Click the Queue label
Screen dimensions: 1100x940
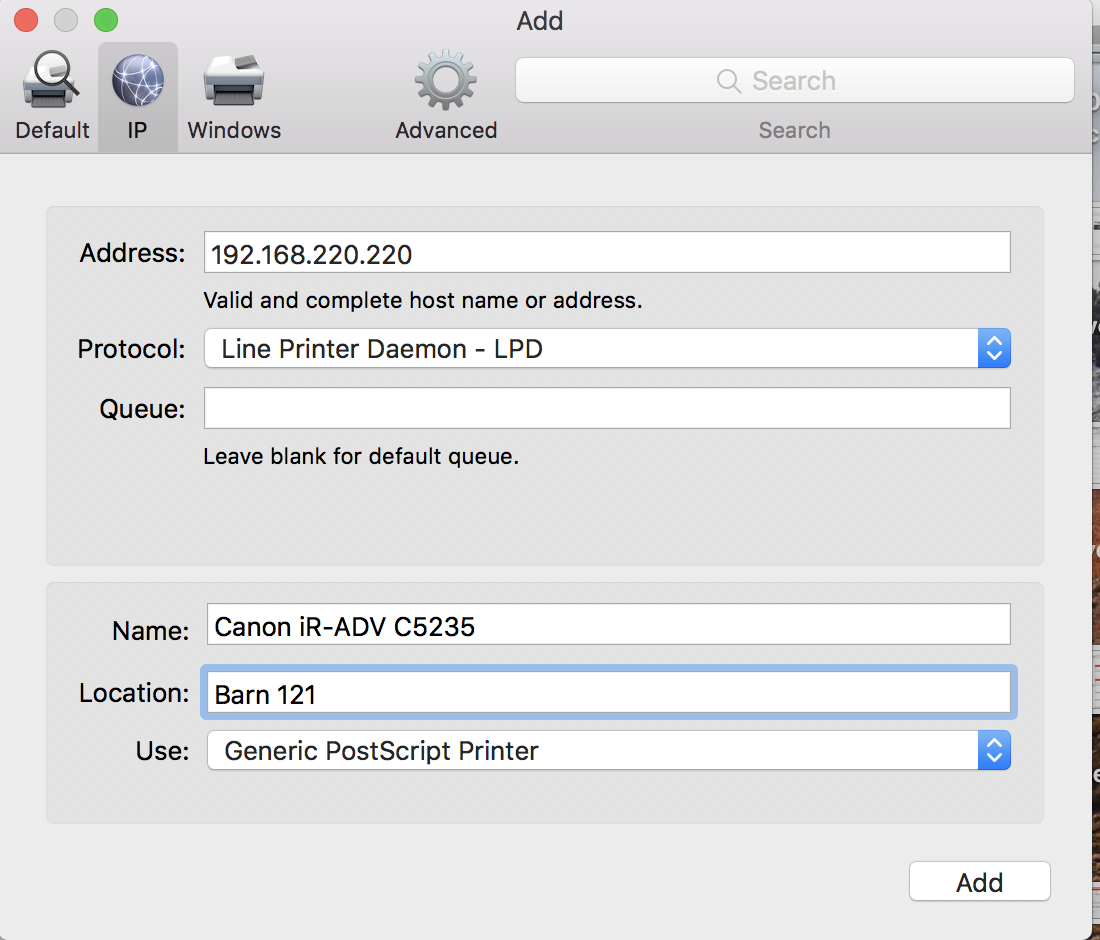point(142,409)
